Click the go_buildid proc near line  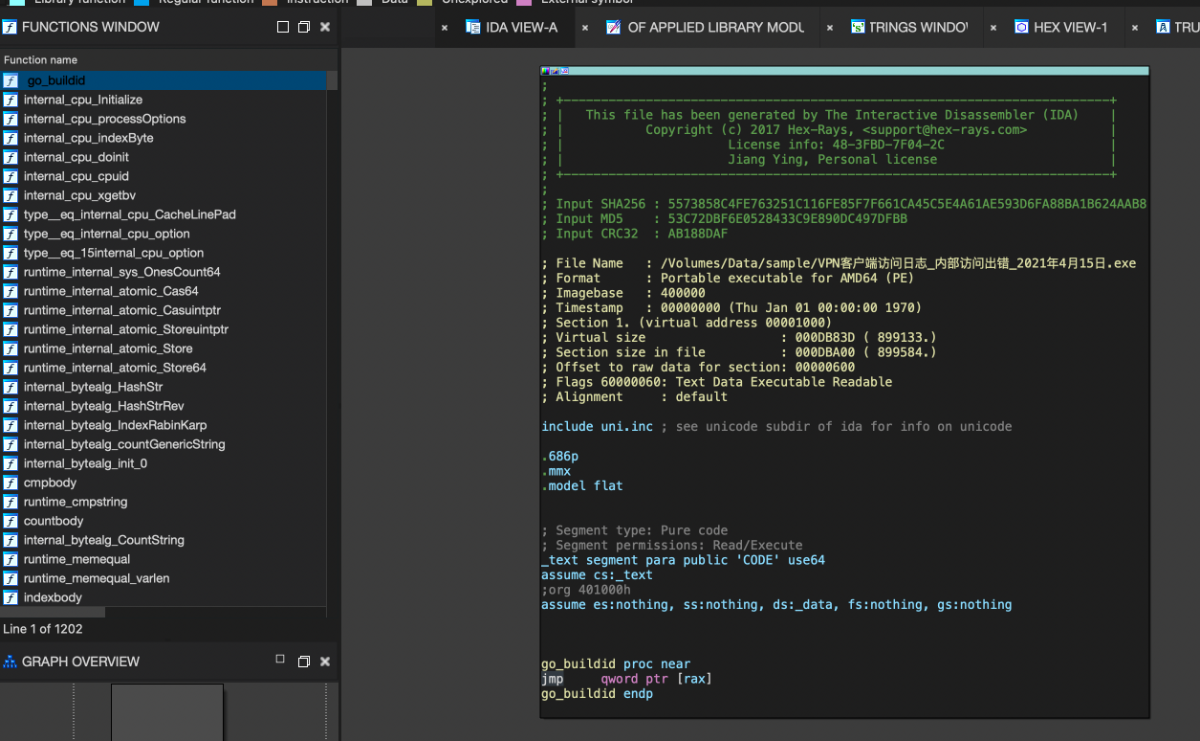click(615, 664)
